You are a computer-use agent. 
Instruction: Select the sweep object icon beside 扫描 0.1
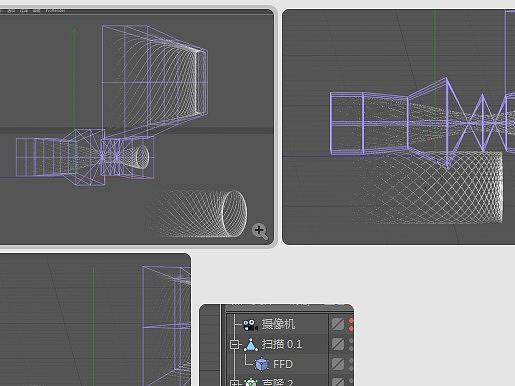point(251,345)
